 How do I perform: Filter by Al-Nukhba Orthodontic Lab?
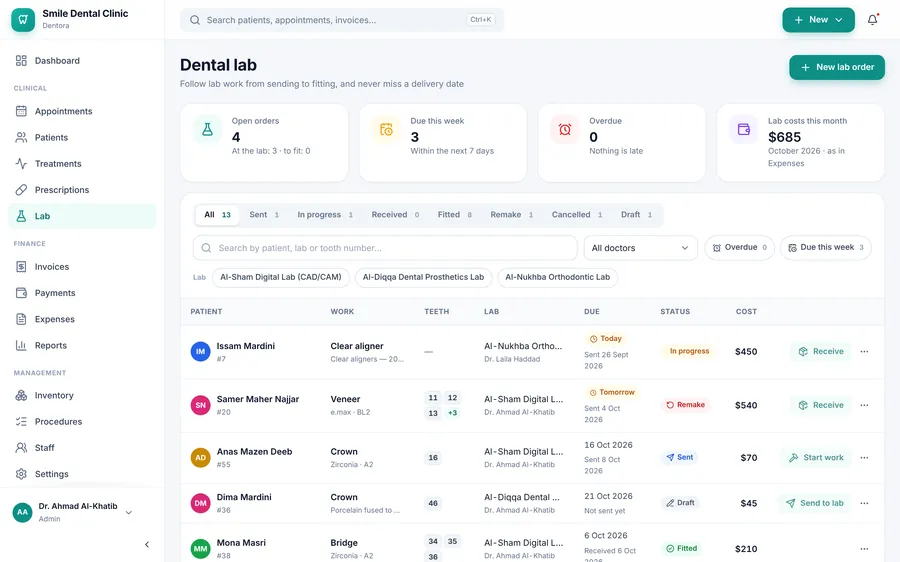[557, 277]
